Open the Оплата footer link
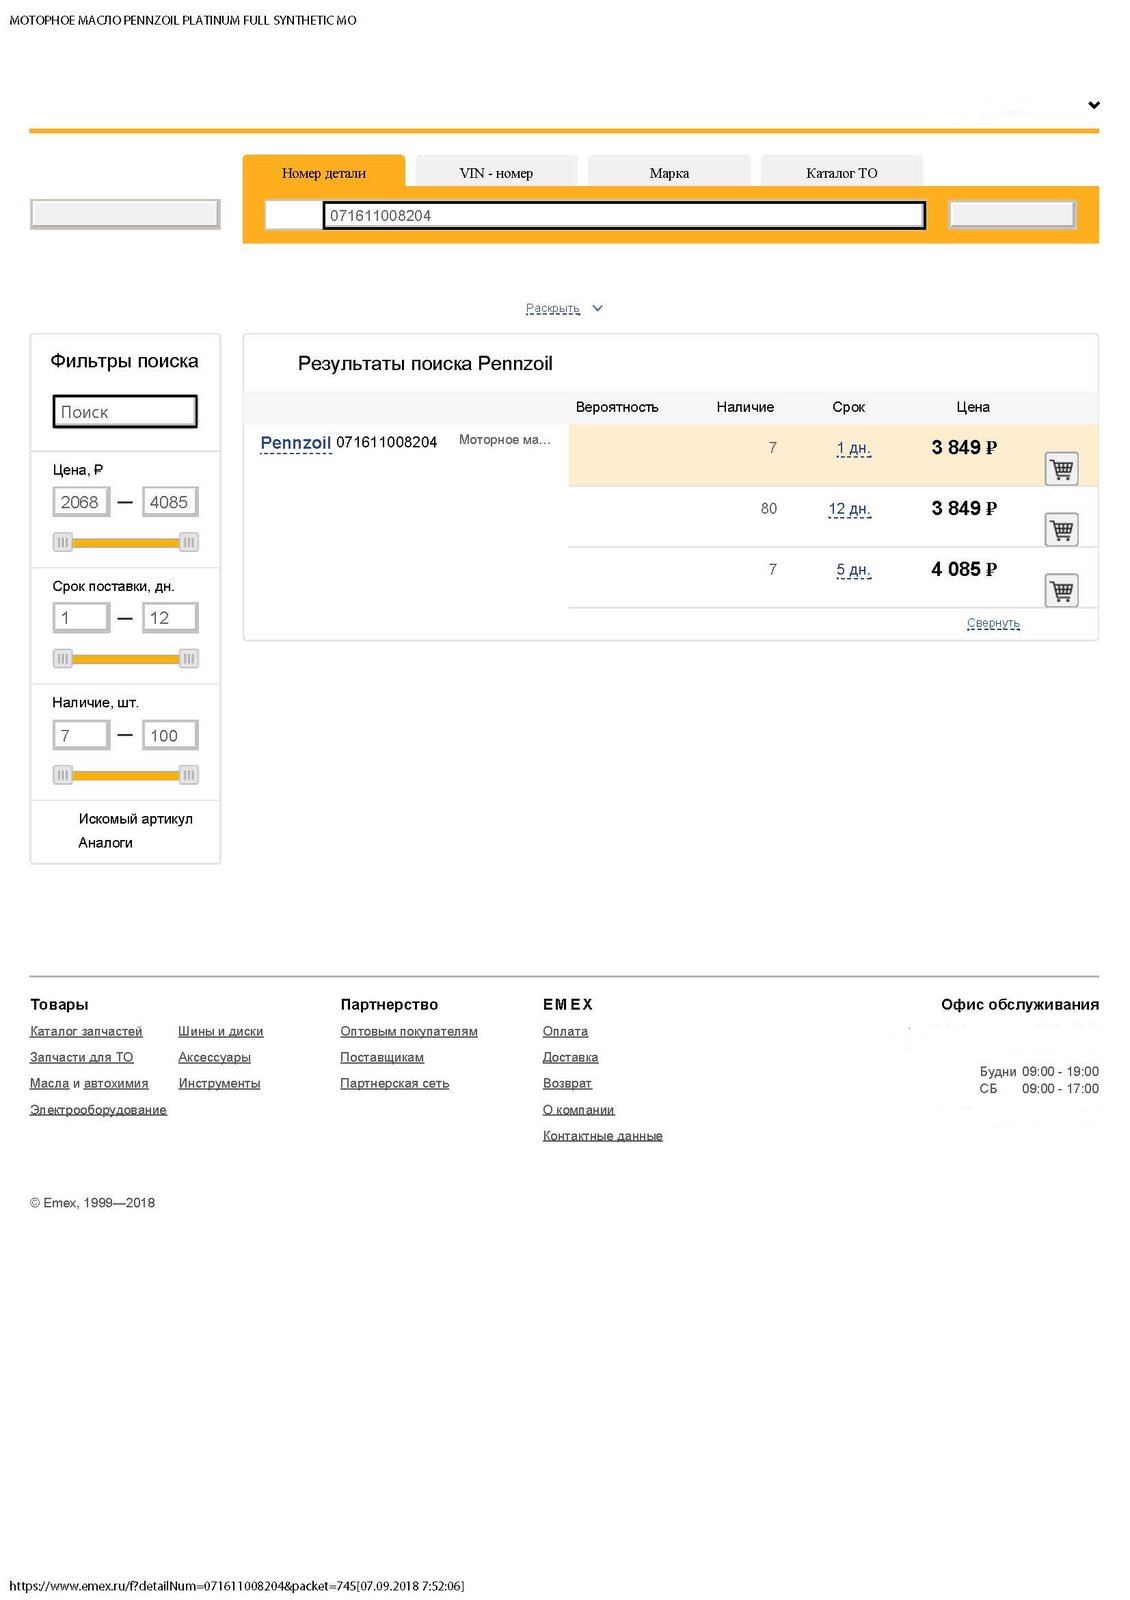 pyautogui.click(x=565, y=1031)
